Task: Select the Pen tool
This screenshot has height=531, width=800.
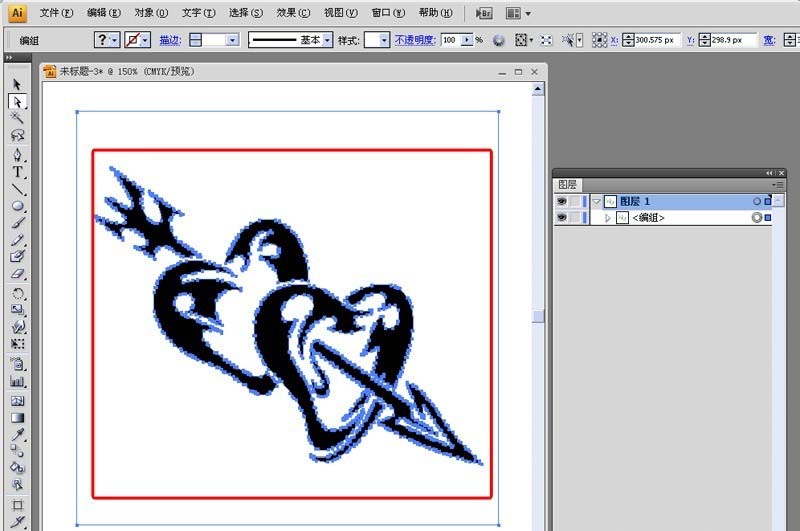Action: [x=17, y=155]
